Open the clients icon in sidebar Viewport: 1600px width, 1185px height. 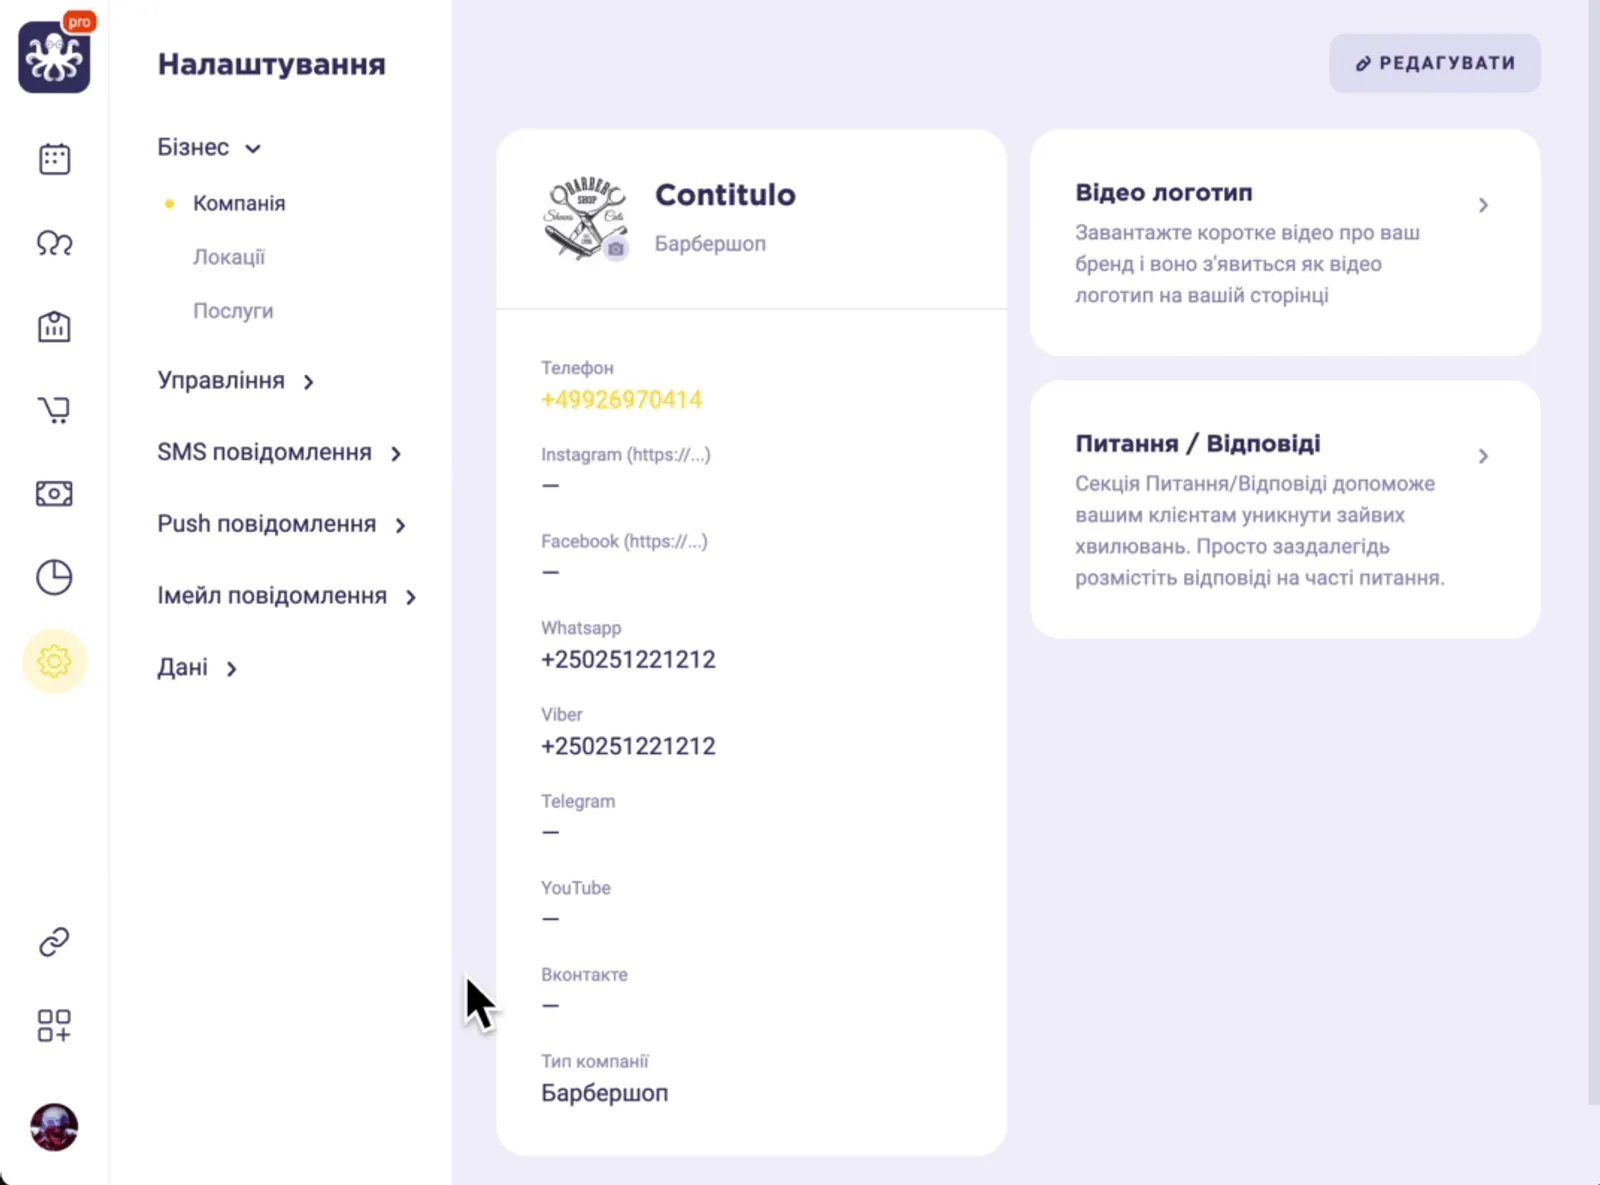pyautogui.click(x=54, y=243)
